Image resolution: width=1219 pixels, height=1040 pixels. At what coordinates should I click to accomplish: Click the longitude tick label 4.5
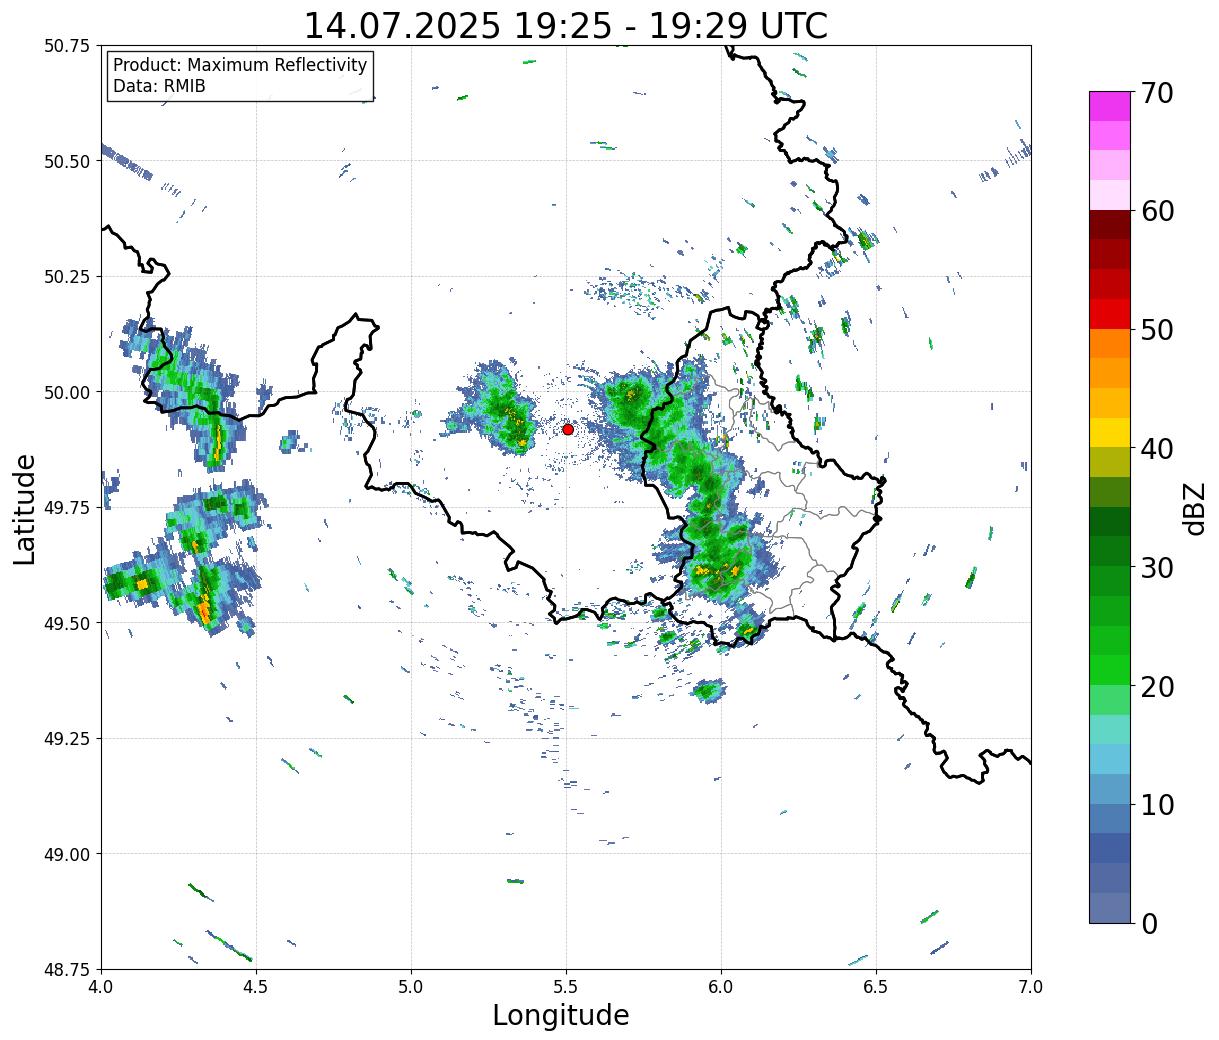click(x=256, y=987)
